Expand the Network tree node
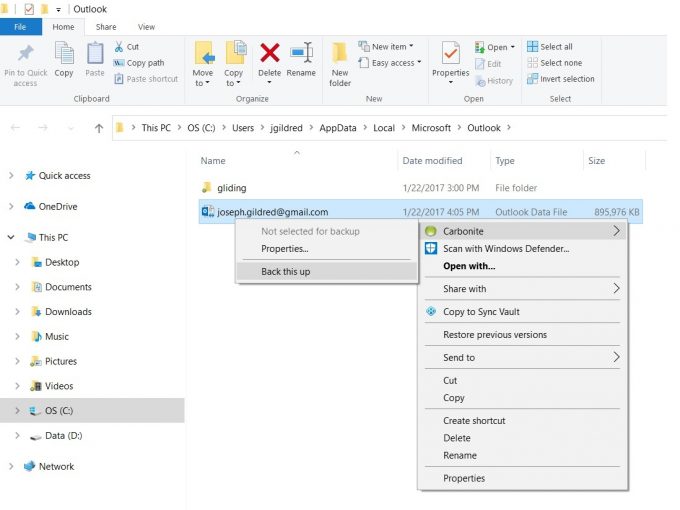680x510 pixels. 11,467
